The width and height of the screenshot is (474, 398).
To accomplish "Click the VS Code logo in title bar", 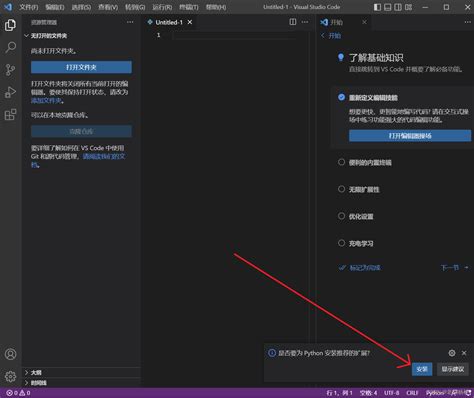I will 8,7.
